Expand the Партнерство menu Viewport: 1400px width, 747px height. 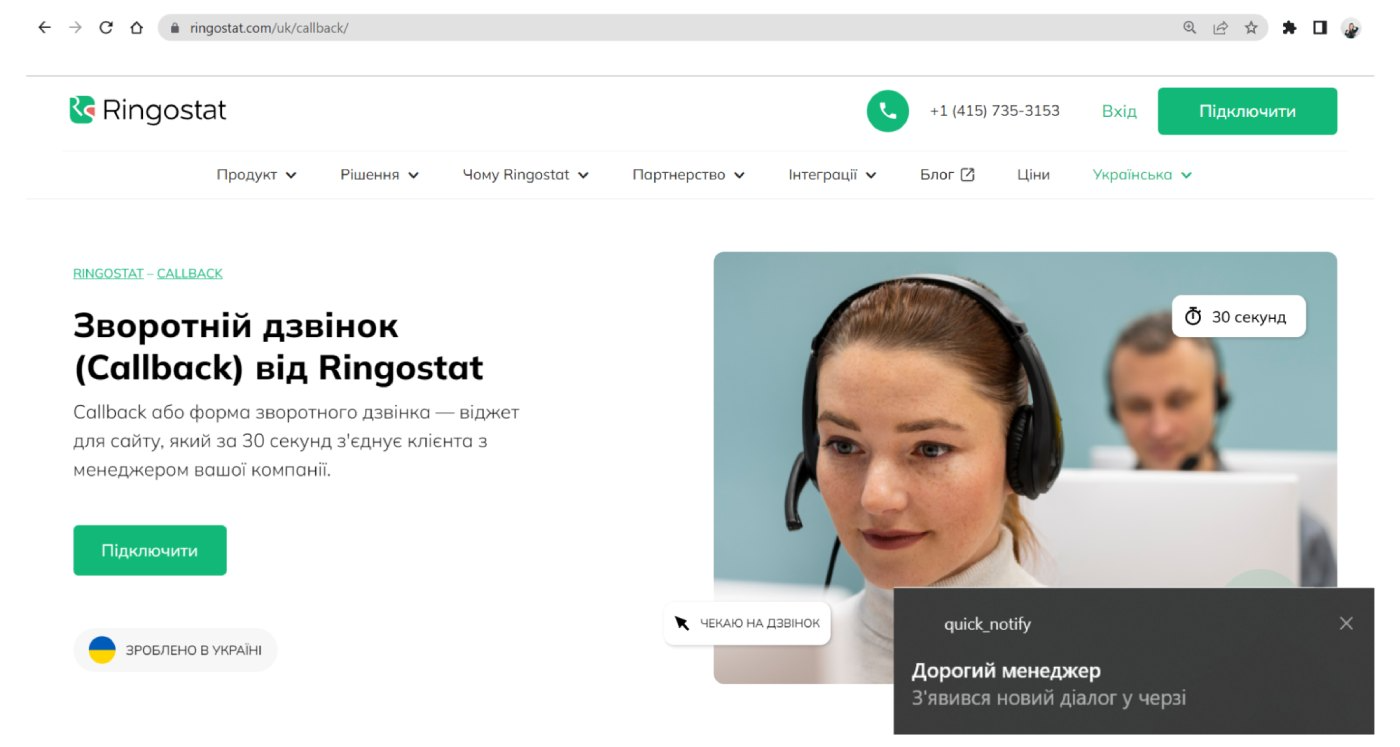point(689,175)
